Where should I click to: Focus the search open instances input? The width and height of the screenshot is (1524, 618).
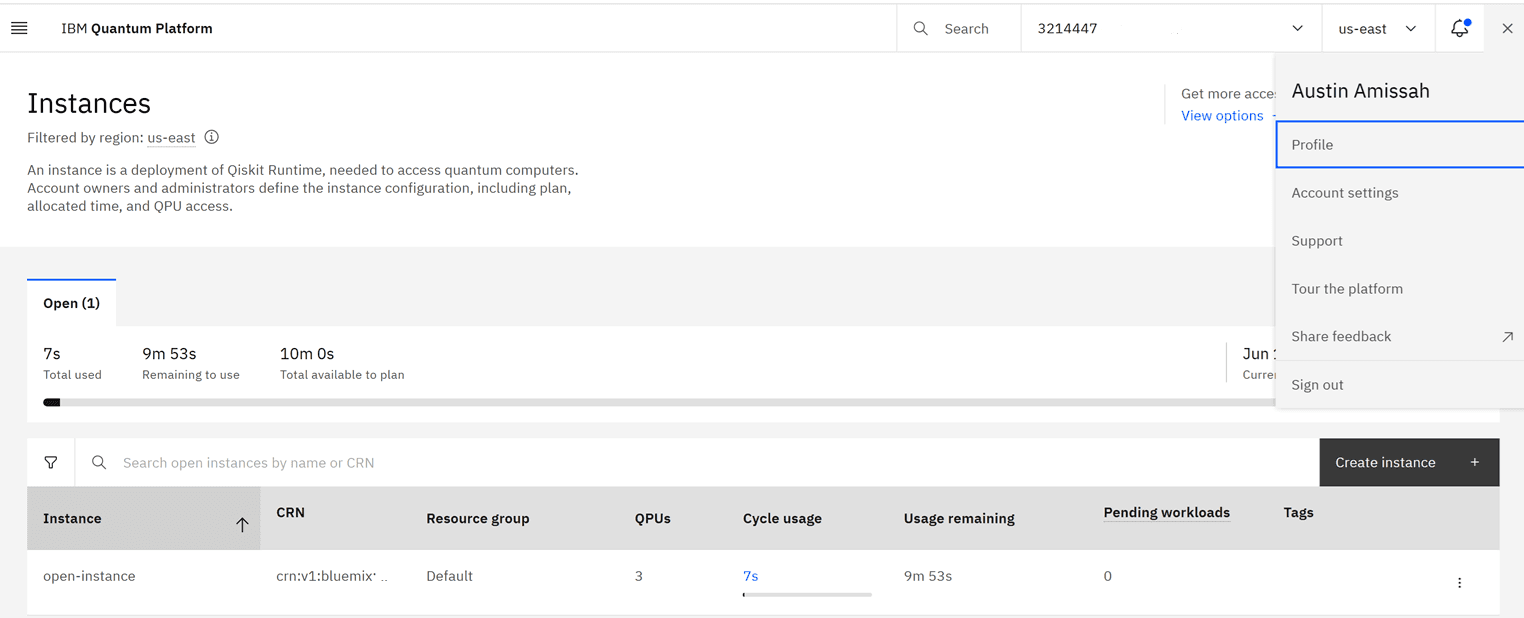[697, 462]
